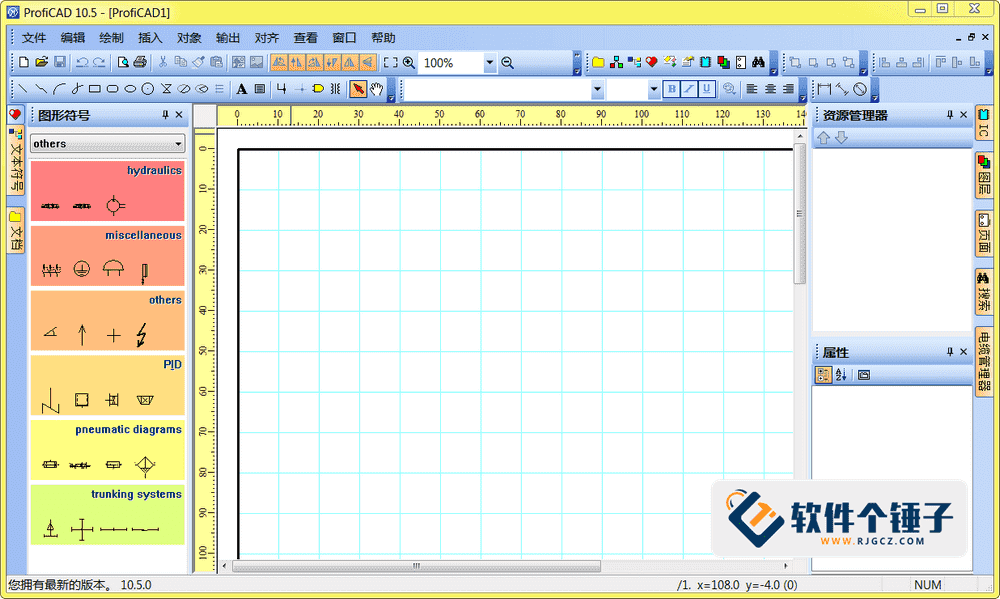Click the move-up arrow in 资源管理器 panel
1000x599 pixels.
[x=822, y=137]
